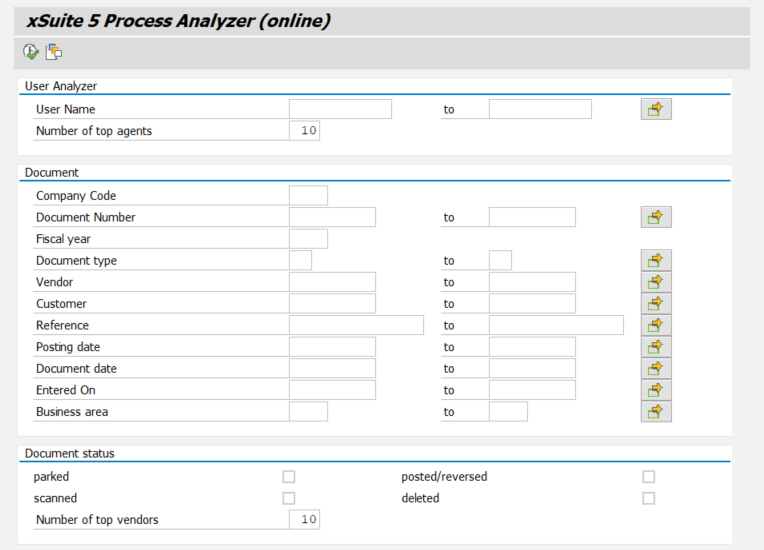Click the Vendor from field

[x=332, y=282]
